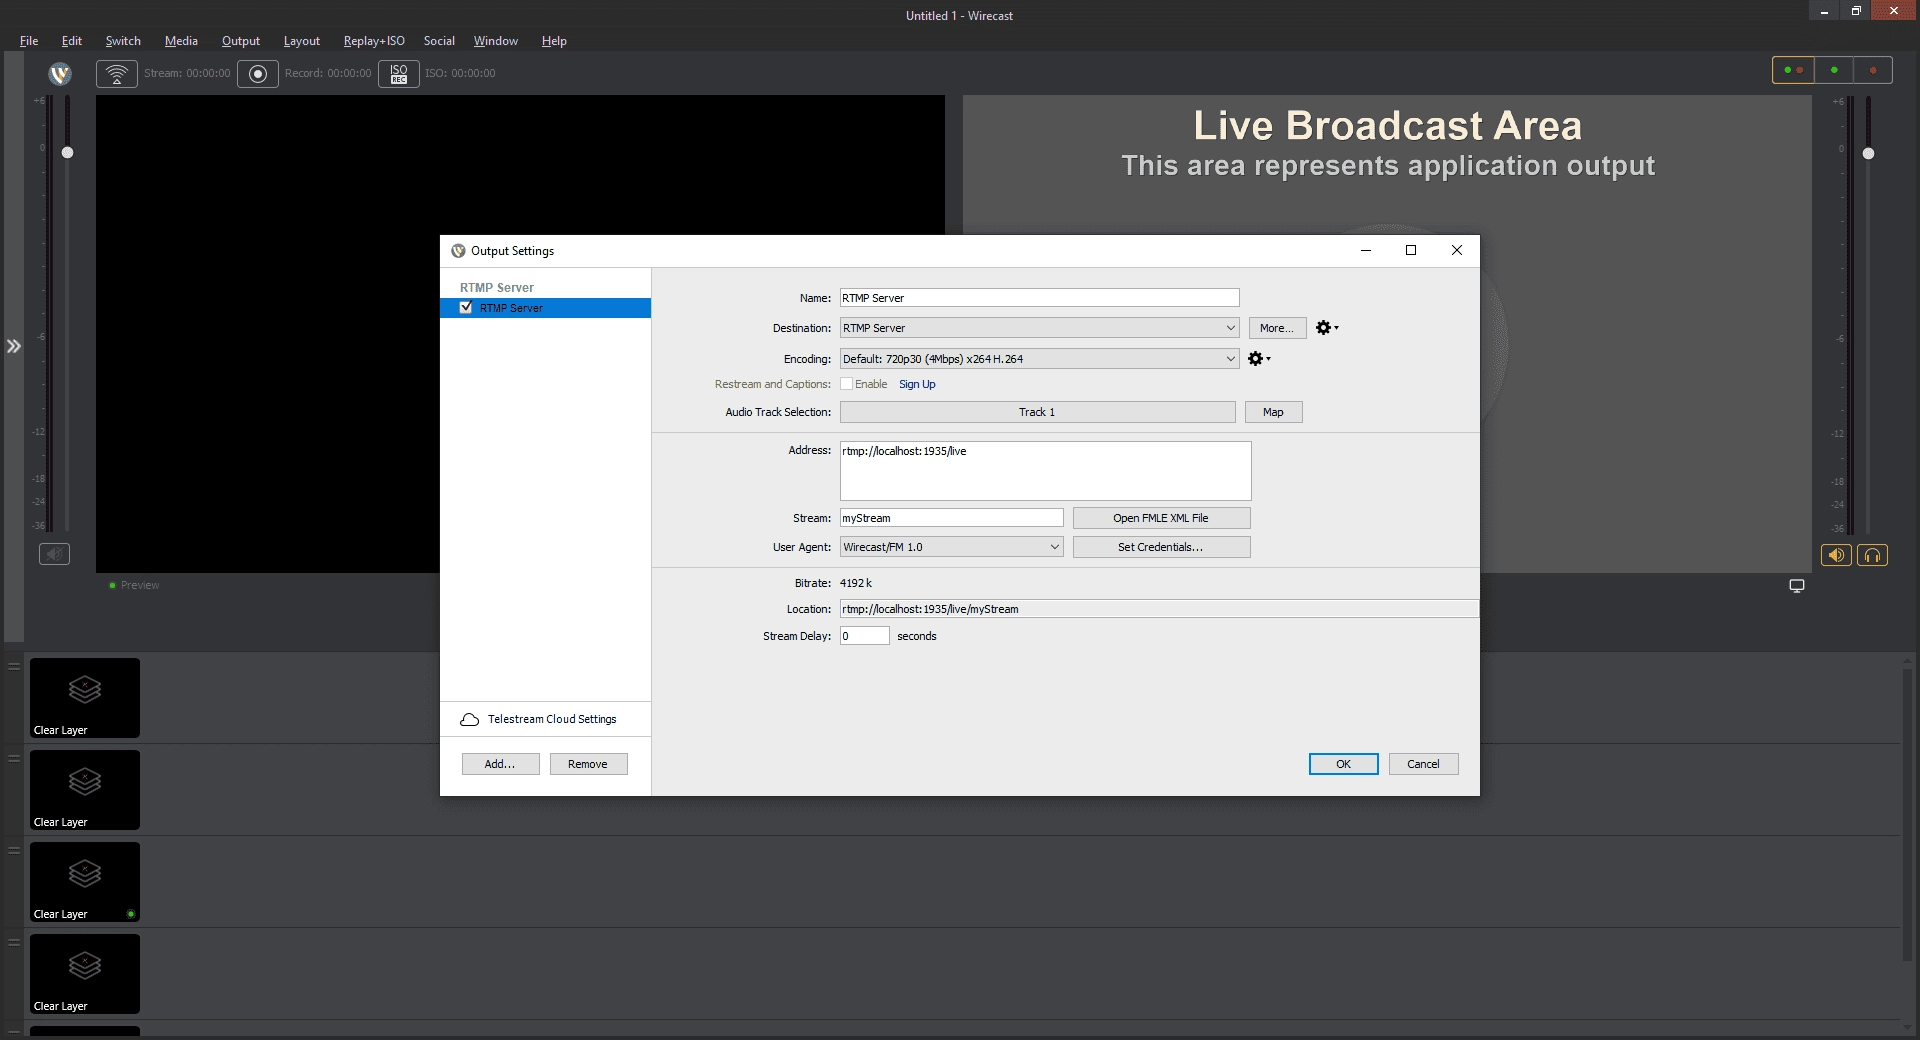This screenshot has height=1040, width=1920.
Task: Open the Help menu
Action: coord(554,41)
